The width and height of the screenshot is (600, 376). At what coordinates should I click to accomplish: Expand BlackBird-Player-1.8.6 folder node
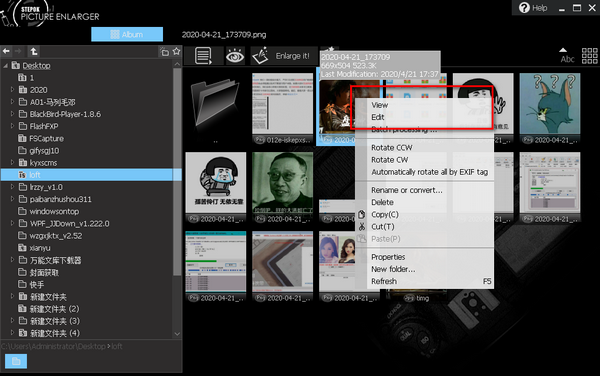pos(12,114)
